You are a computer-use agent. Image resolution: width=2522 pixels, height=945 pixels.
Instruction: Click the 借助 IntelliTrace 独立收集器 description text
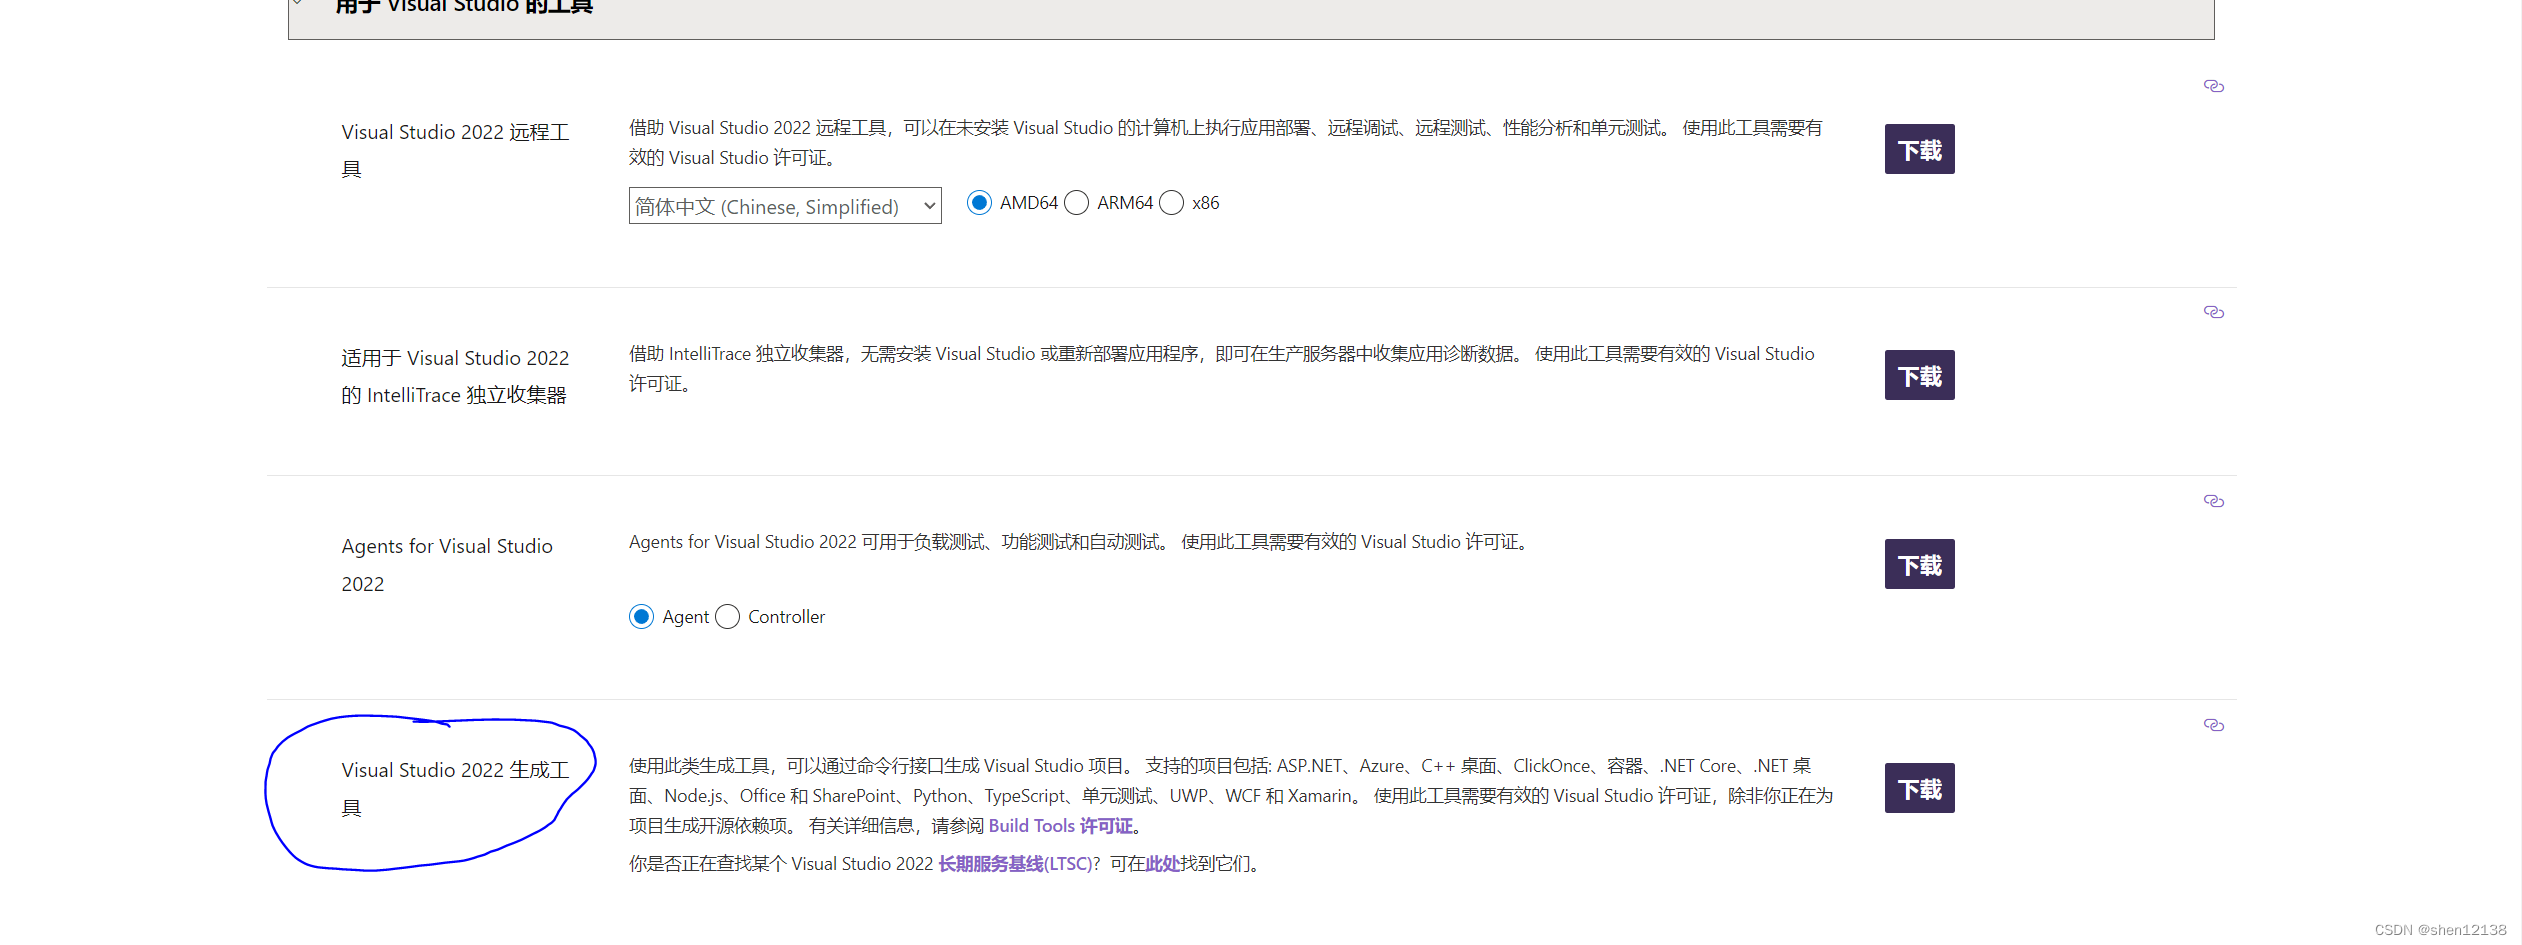1221,369
